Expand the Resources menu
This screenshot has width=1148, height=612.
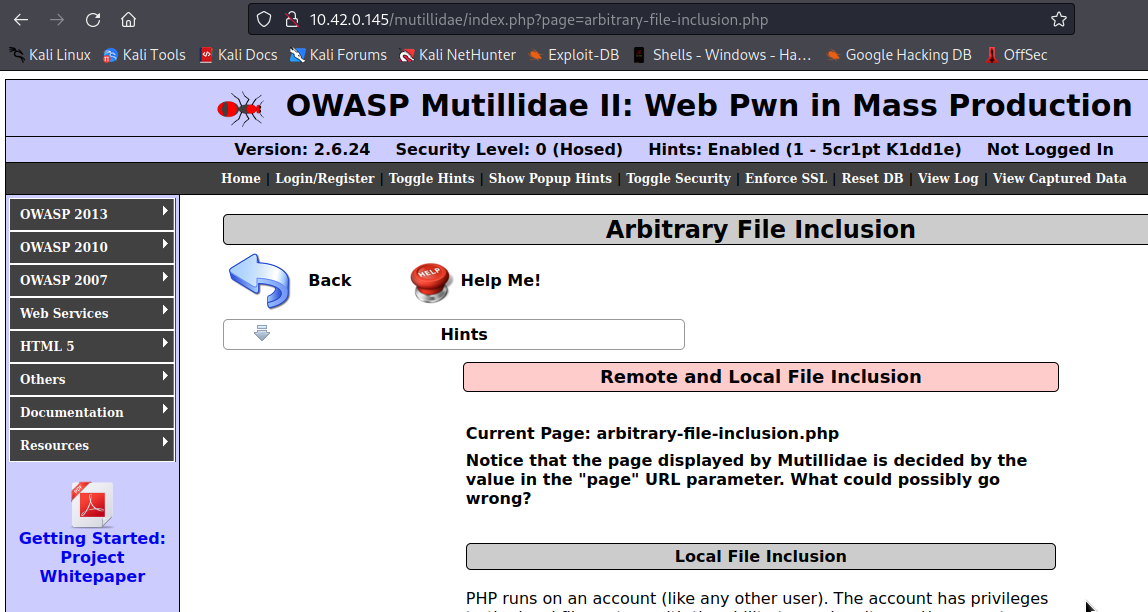(92, 445)
